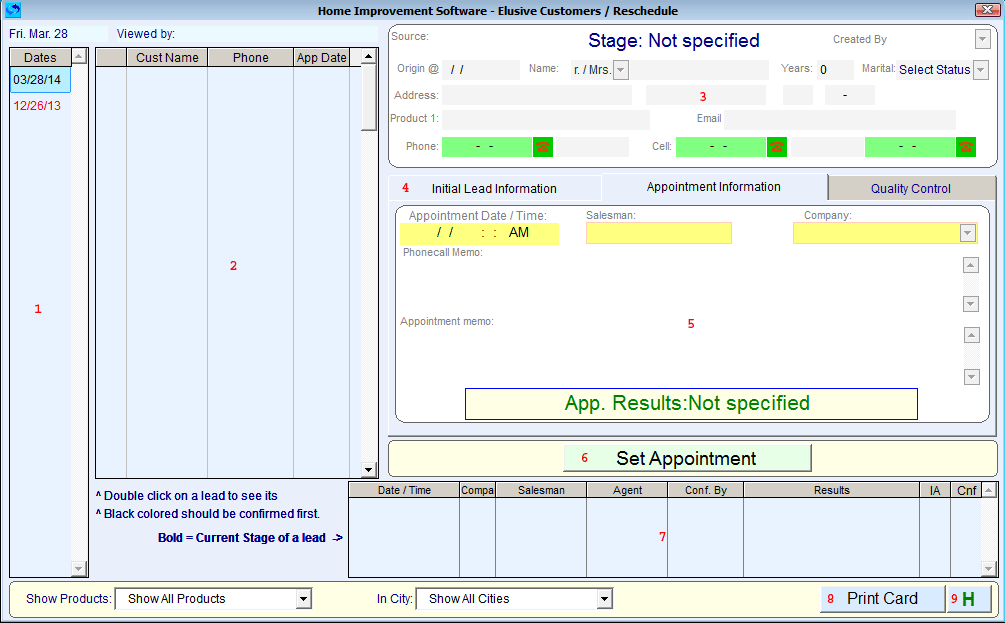This screenshot has height=623, width=1005.
Task: Switch to Appointment Information tab
Action: tap(713, 187)
